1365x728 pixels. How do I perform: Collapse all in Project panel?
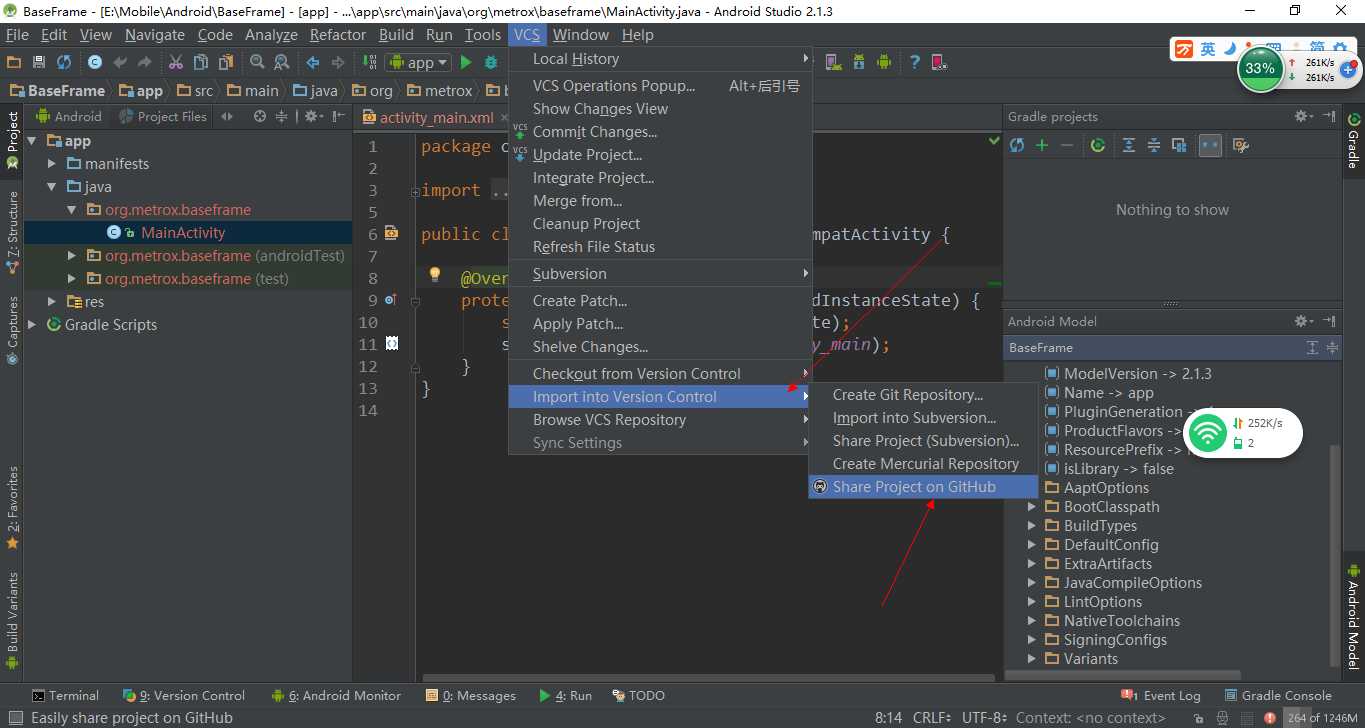click(x=282, y=116)
